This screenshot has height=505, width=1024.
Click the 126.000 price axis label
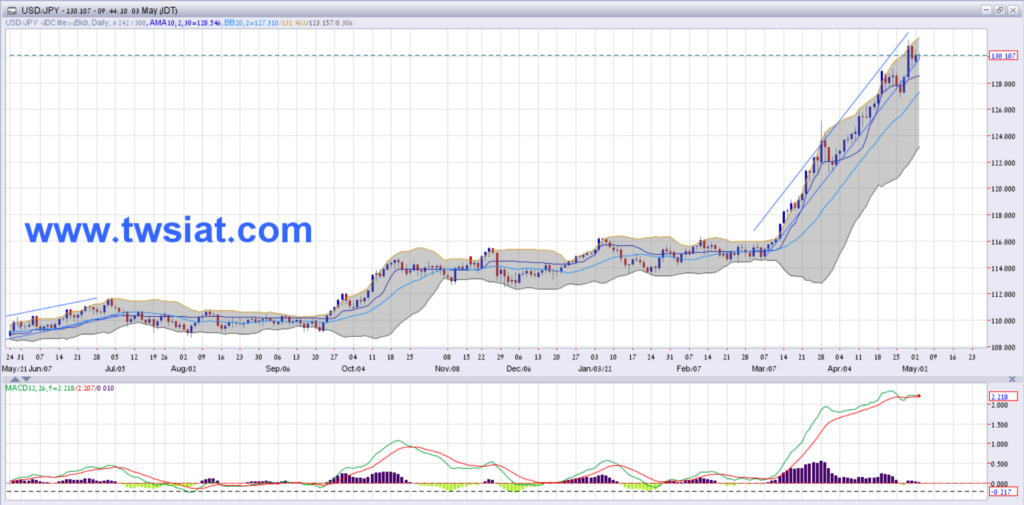pos(1004,110)
